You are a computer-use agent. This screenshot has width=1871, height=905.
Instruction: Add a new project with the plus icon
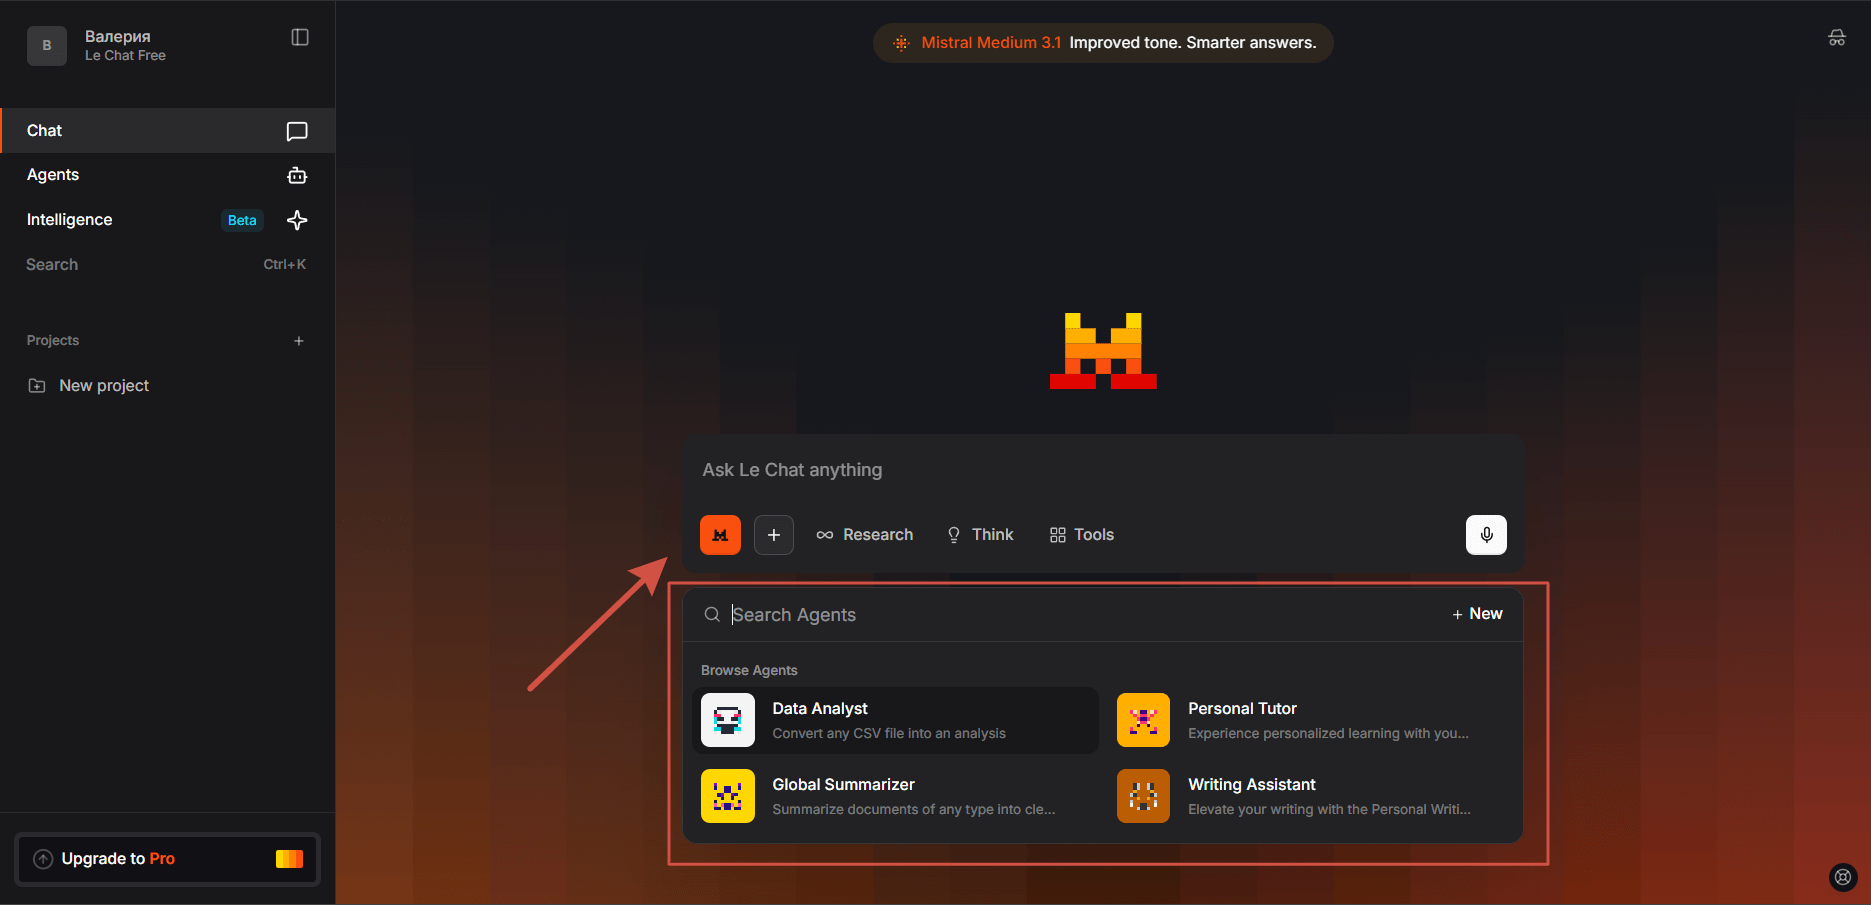point(299,341)
